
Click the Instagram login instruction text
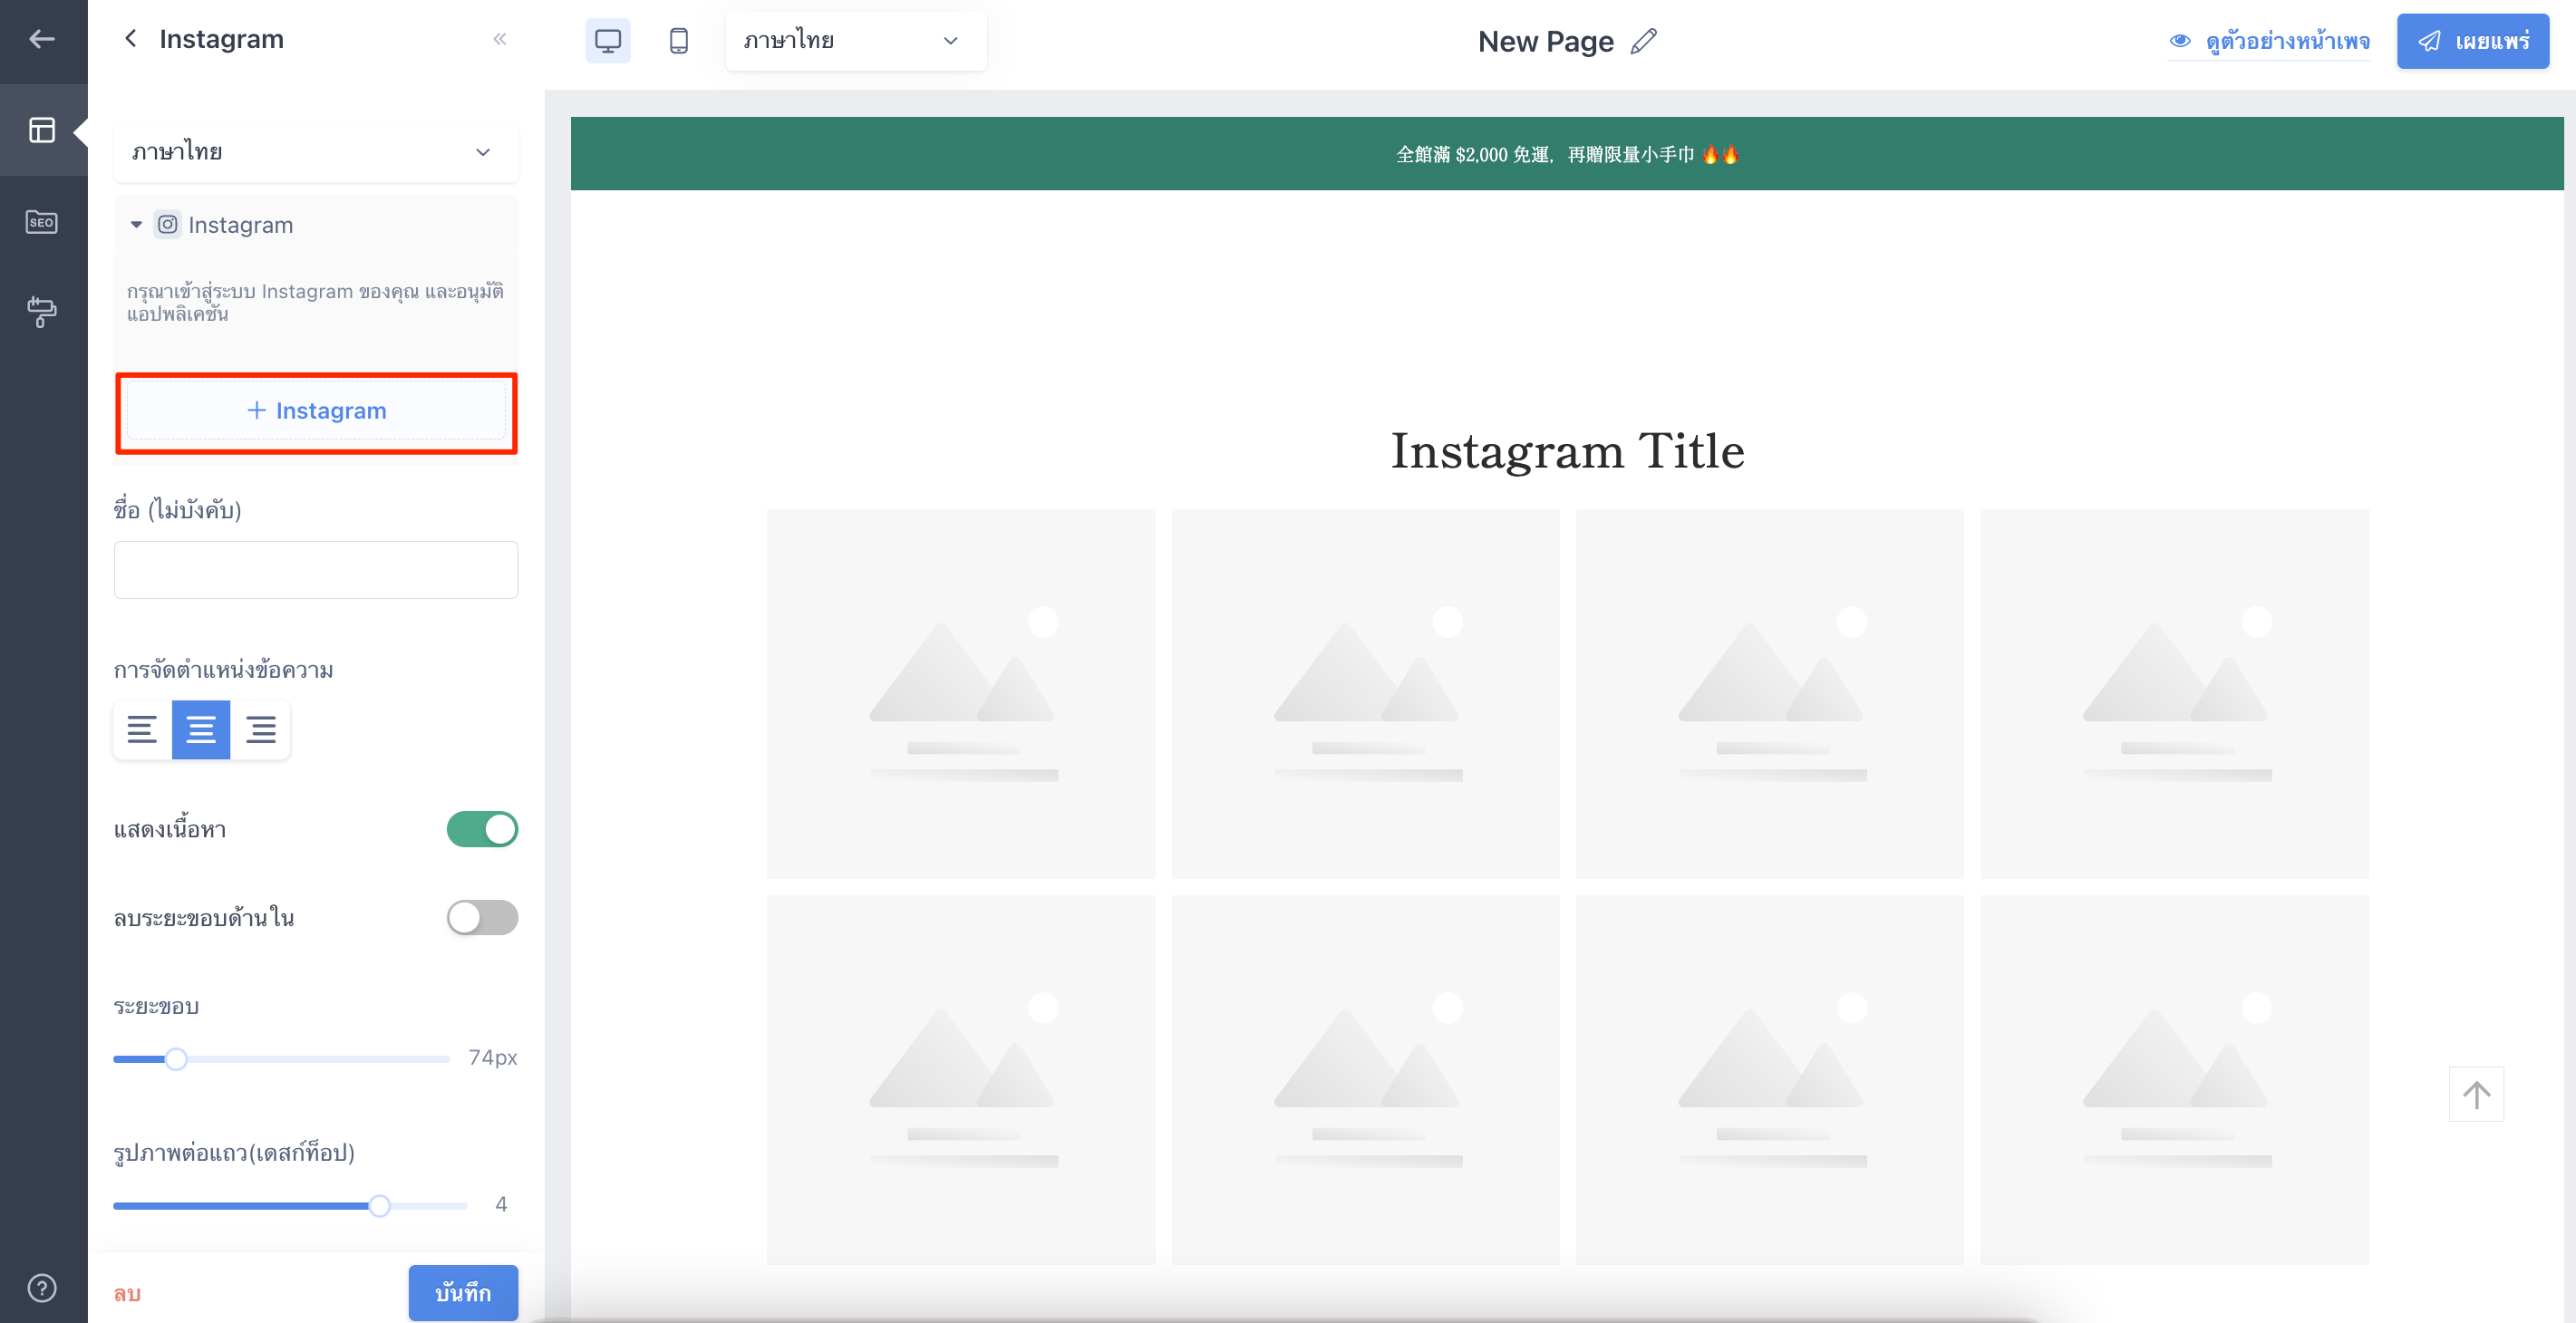tap(316, 302)
